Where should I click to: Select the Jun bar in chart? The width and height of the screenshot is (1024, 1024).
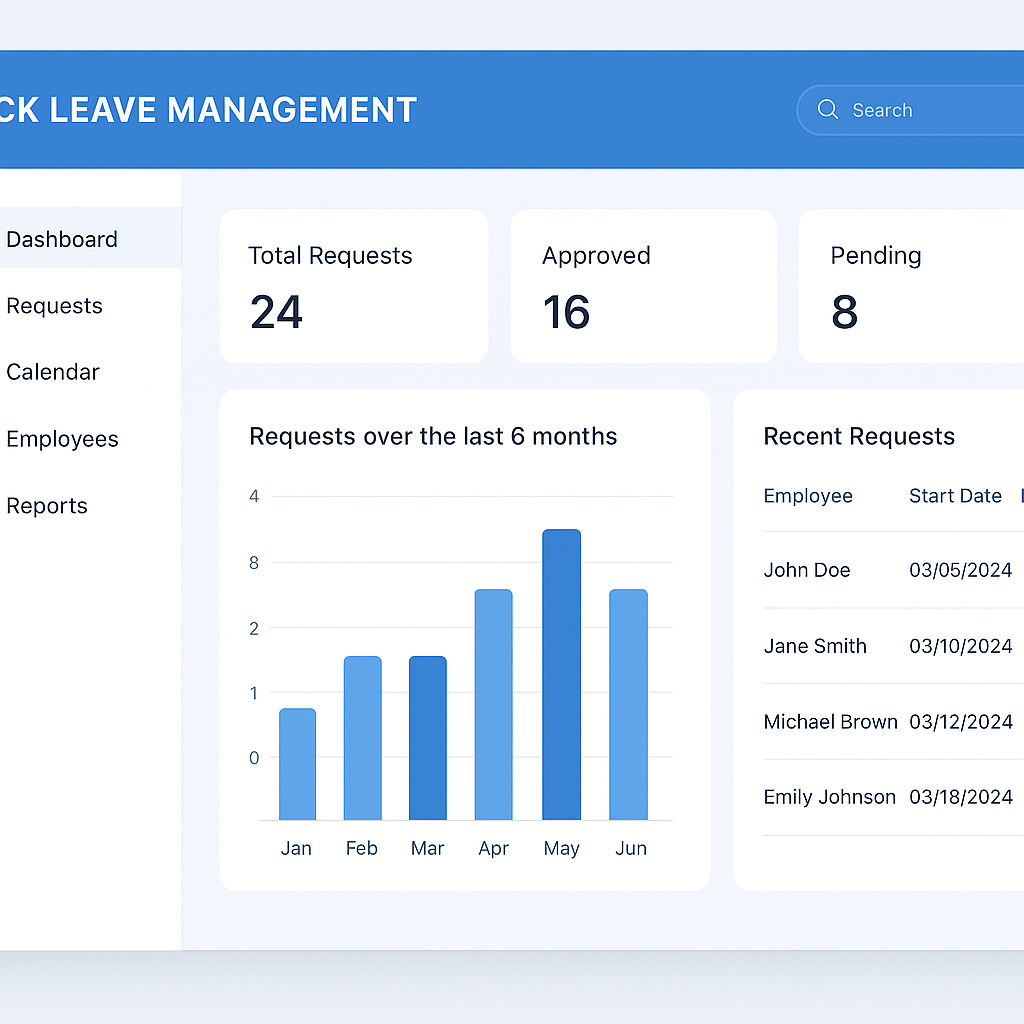[628, 705]
